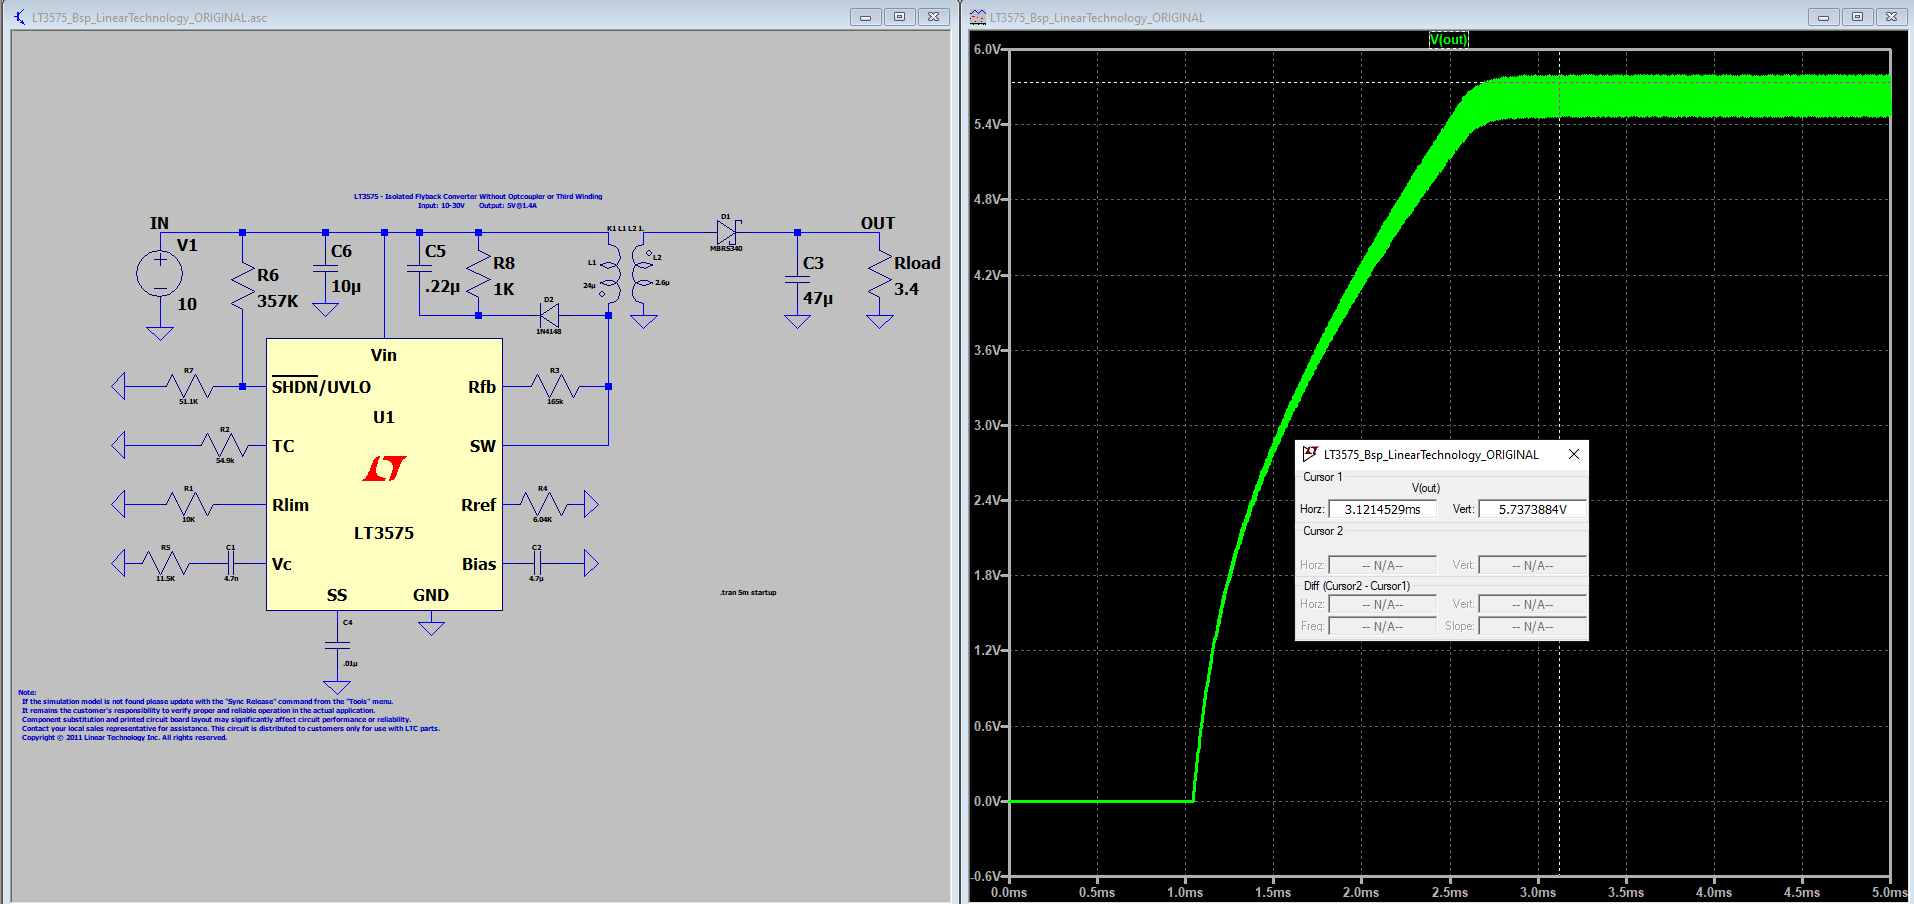
Task: Click the Diff Slope N/A field
Action: [x=1532, y=626]
